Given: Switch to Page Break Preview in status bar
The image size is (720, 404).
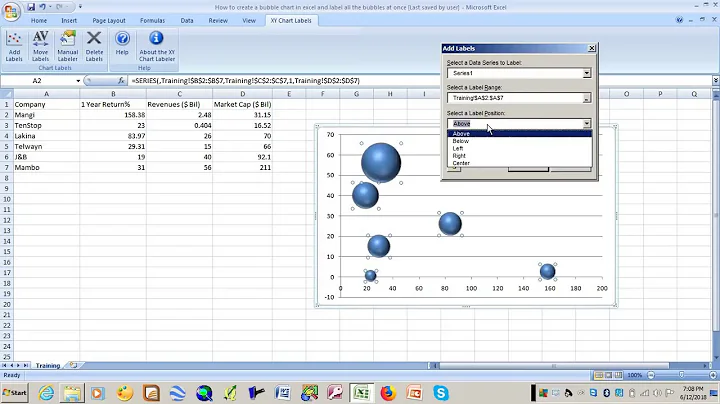Looking at the screenshot, I should click(619, 375).
